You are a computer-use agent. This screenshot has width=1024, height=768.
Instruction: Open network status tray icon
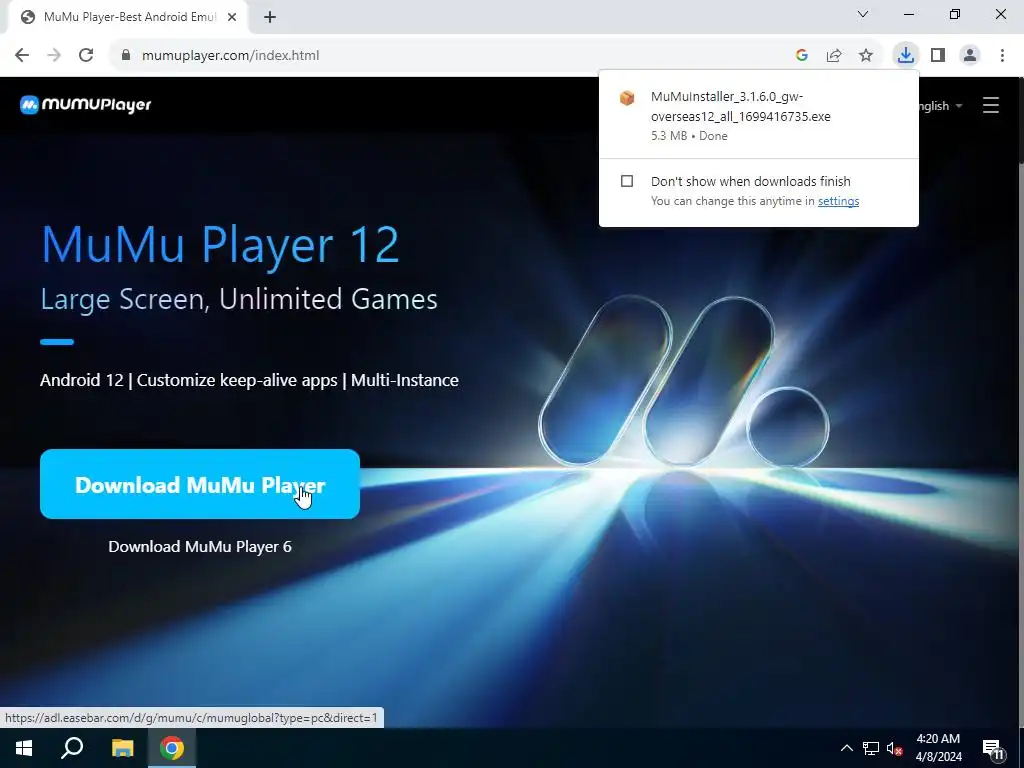pyautogui.click(x=871, y=748)
